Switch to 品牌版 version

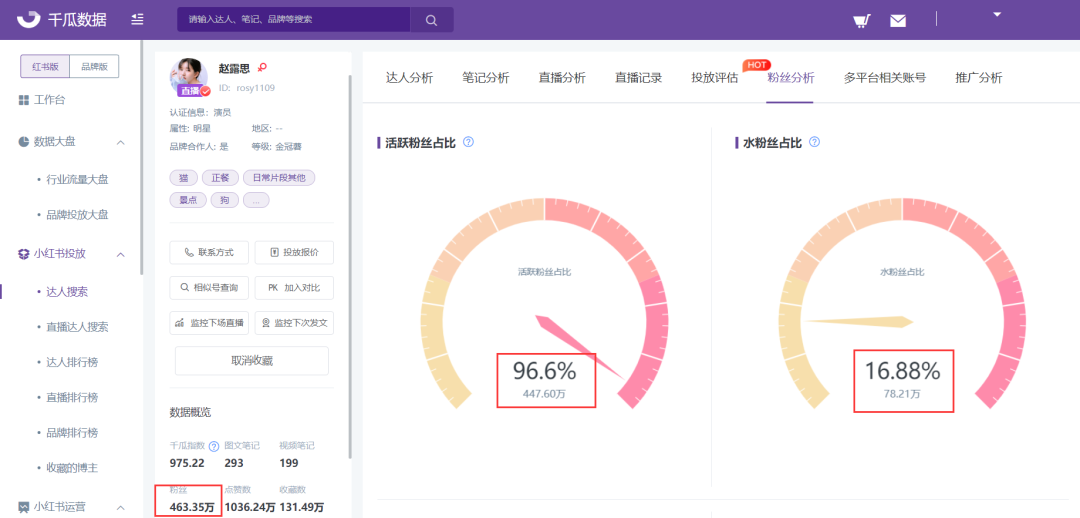[x=94, y=67]
